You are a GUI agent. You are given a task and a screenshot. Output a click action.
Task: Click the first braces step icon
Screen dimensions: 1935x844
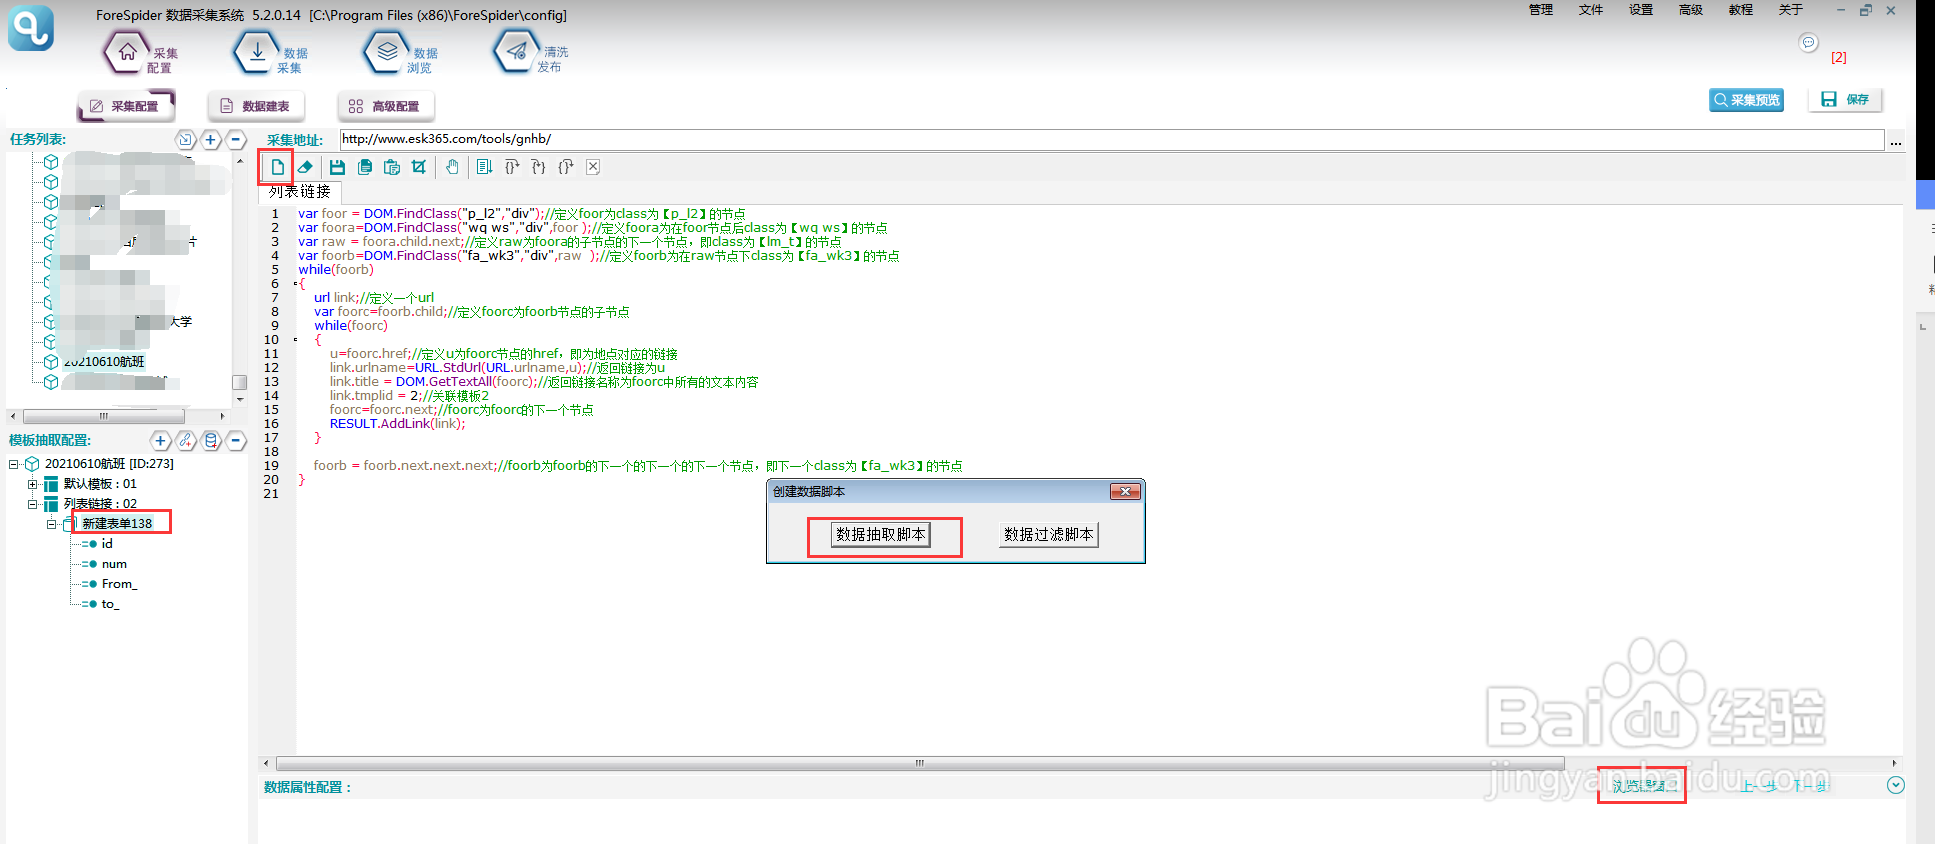click(x=512, y=167)
